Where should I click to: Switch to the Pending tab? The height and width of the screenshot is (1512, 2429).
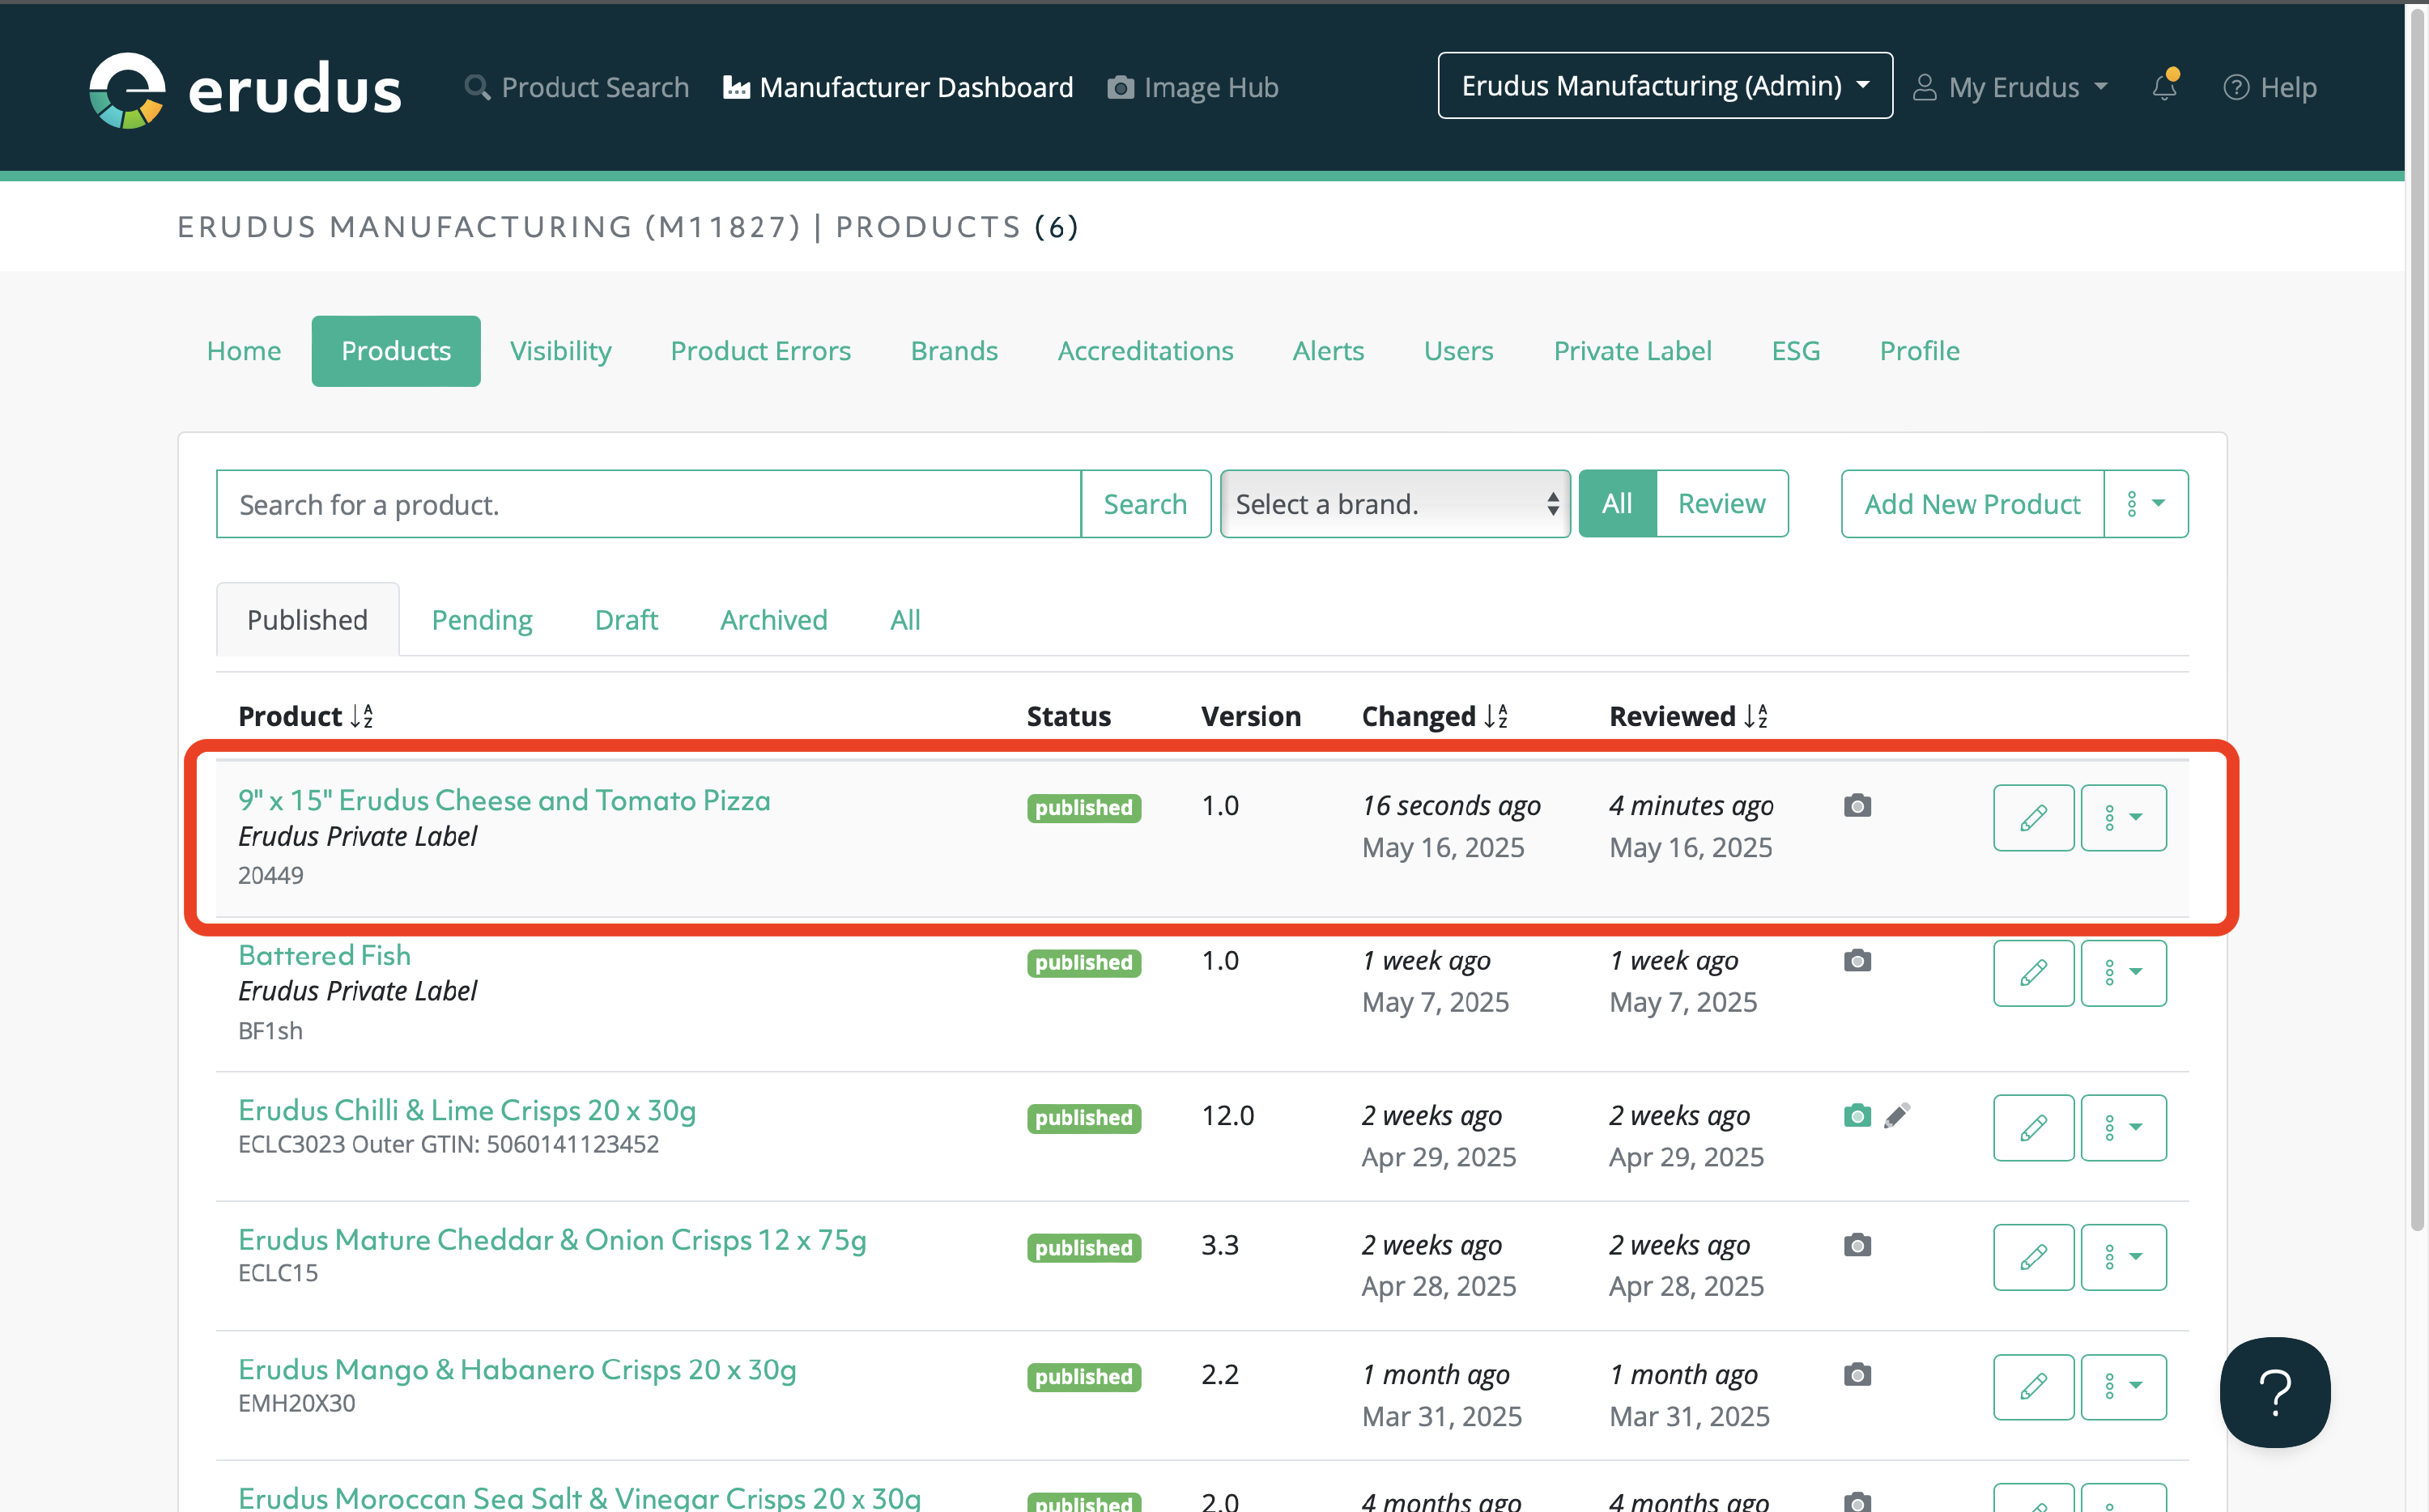point(482,620)
